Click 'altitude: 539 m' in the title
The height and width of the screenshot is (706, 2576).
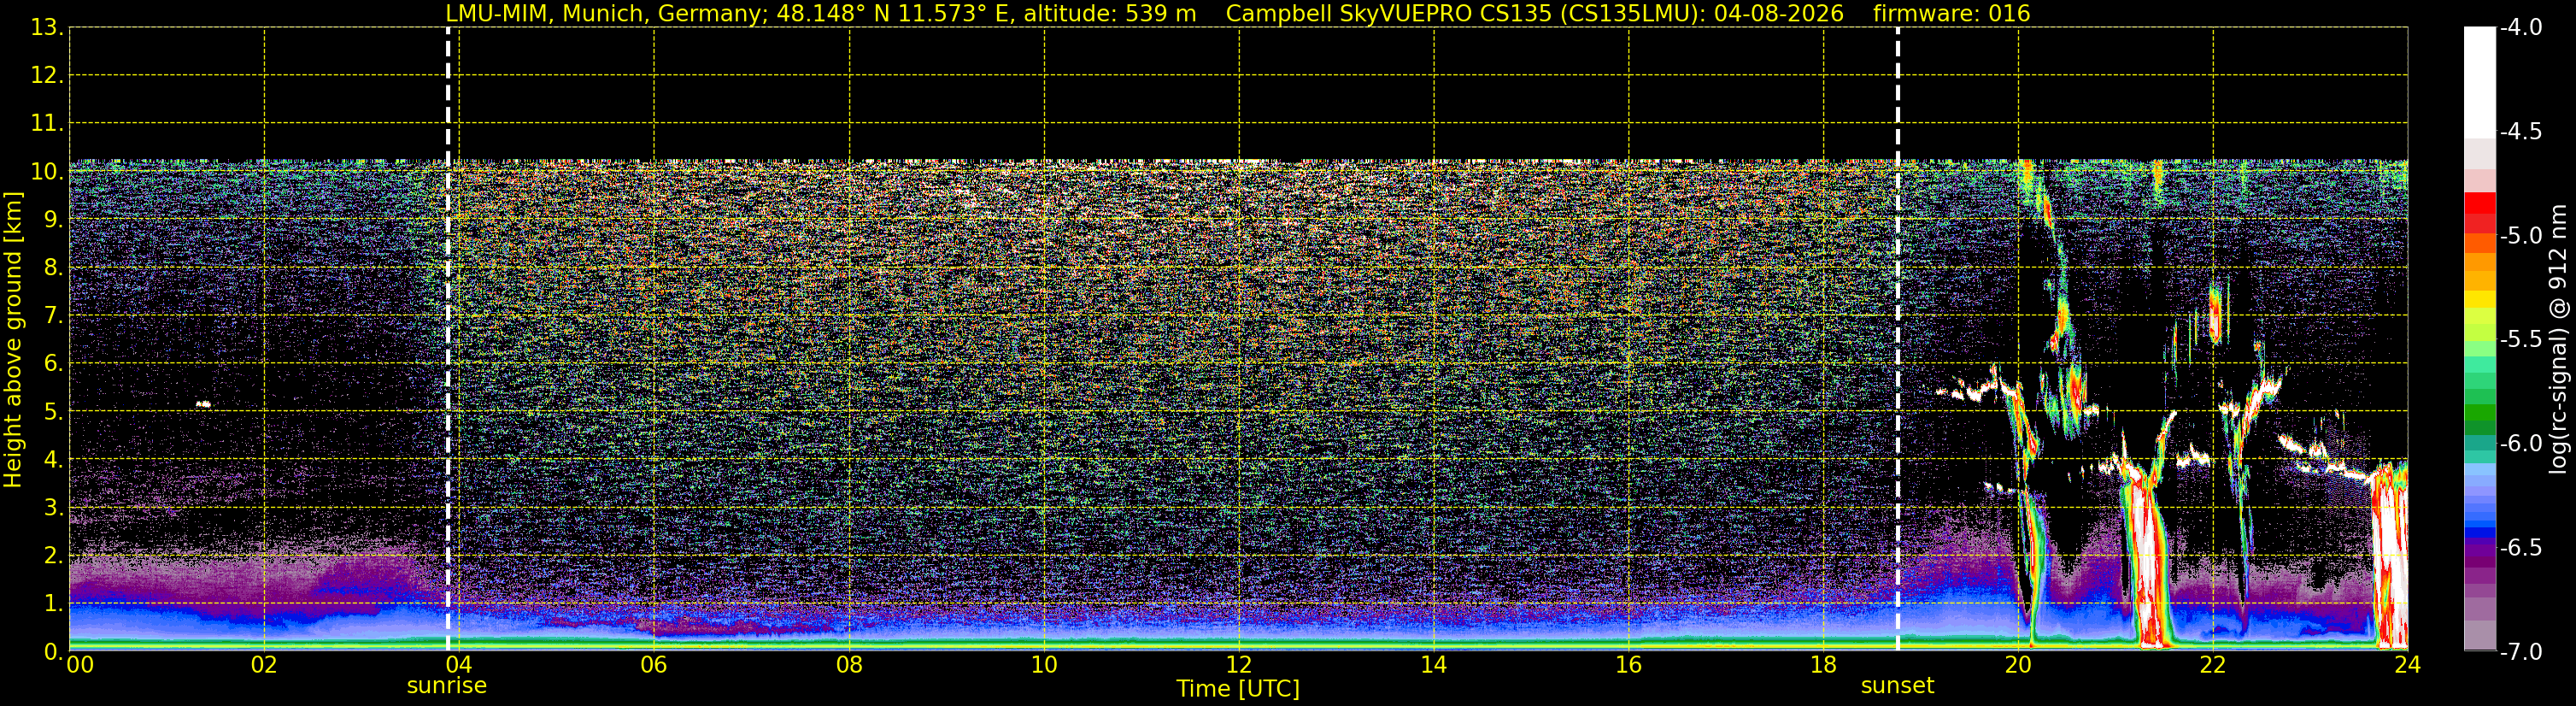point(1110,14)
